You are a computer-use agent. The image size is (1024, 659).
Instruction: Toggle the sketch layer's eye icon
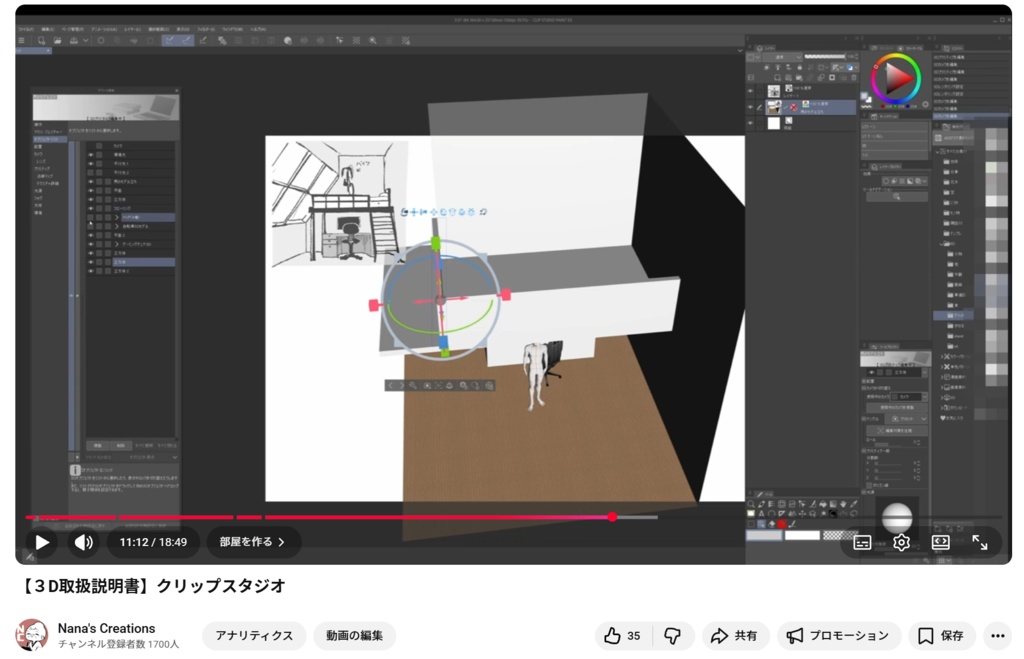(750, 92)
